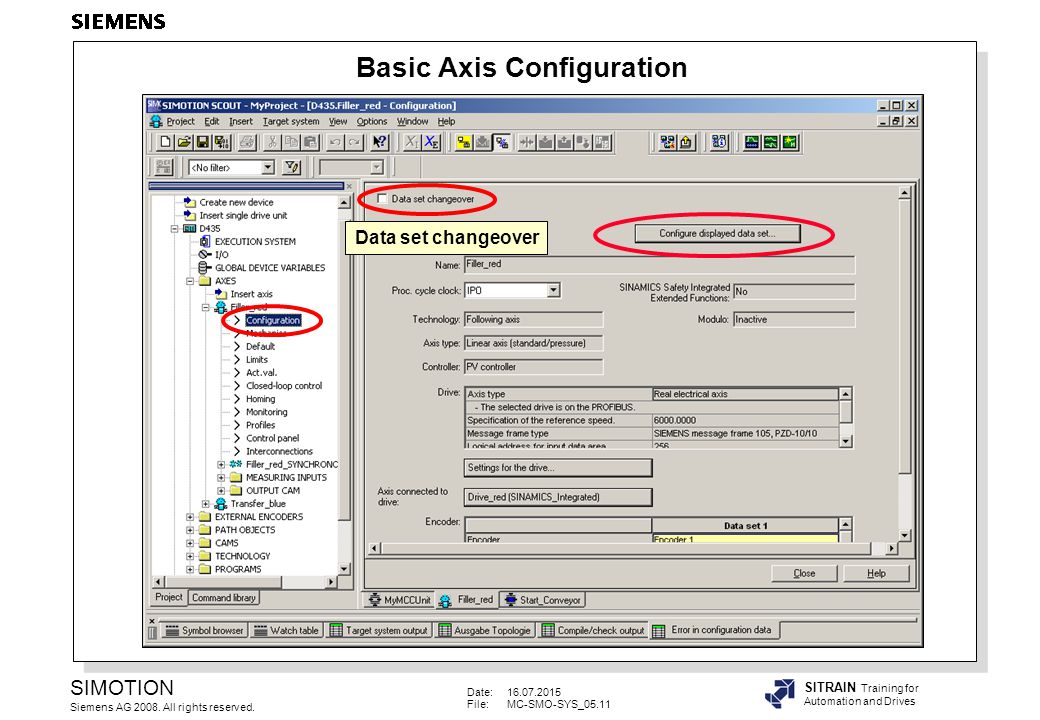
Task: Open the No filter dropdown
Action: coord(267,168)
